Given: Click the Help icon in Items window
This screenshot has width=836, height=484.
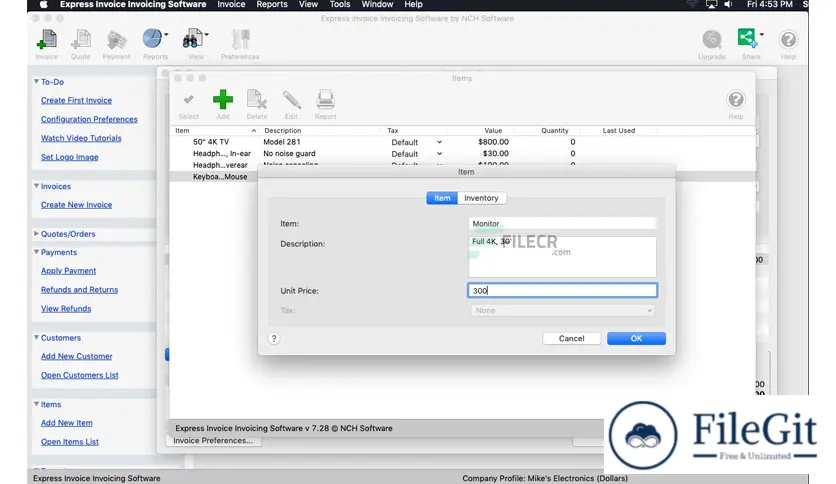Looking at the screenshot, I should tap(736, 100).
